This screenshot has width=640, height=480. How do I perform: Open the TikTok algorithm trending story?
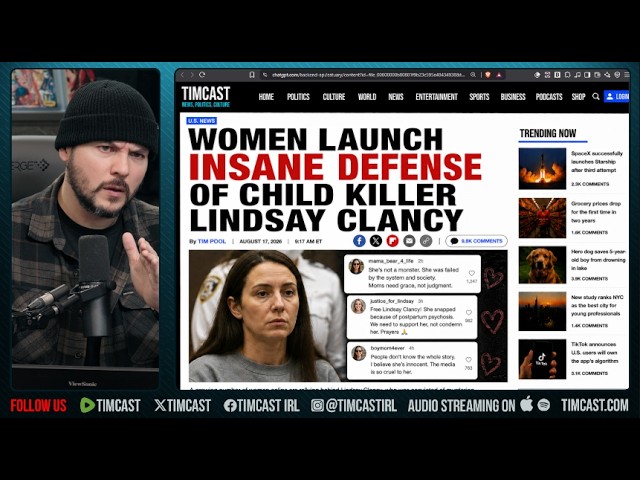coord(595,353)
